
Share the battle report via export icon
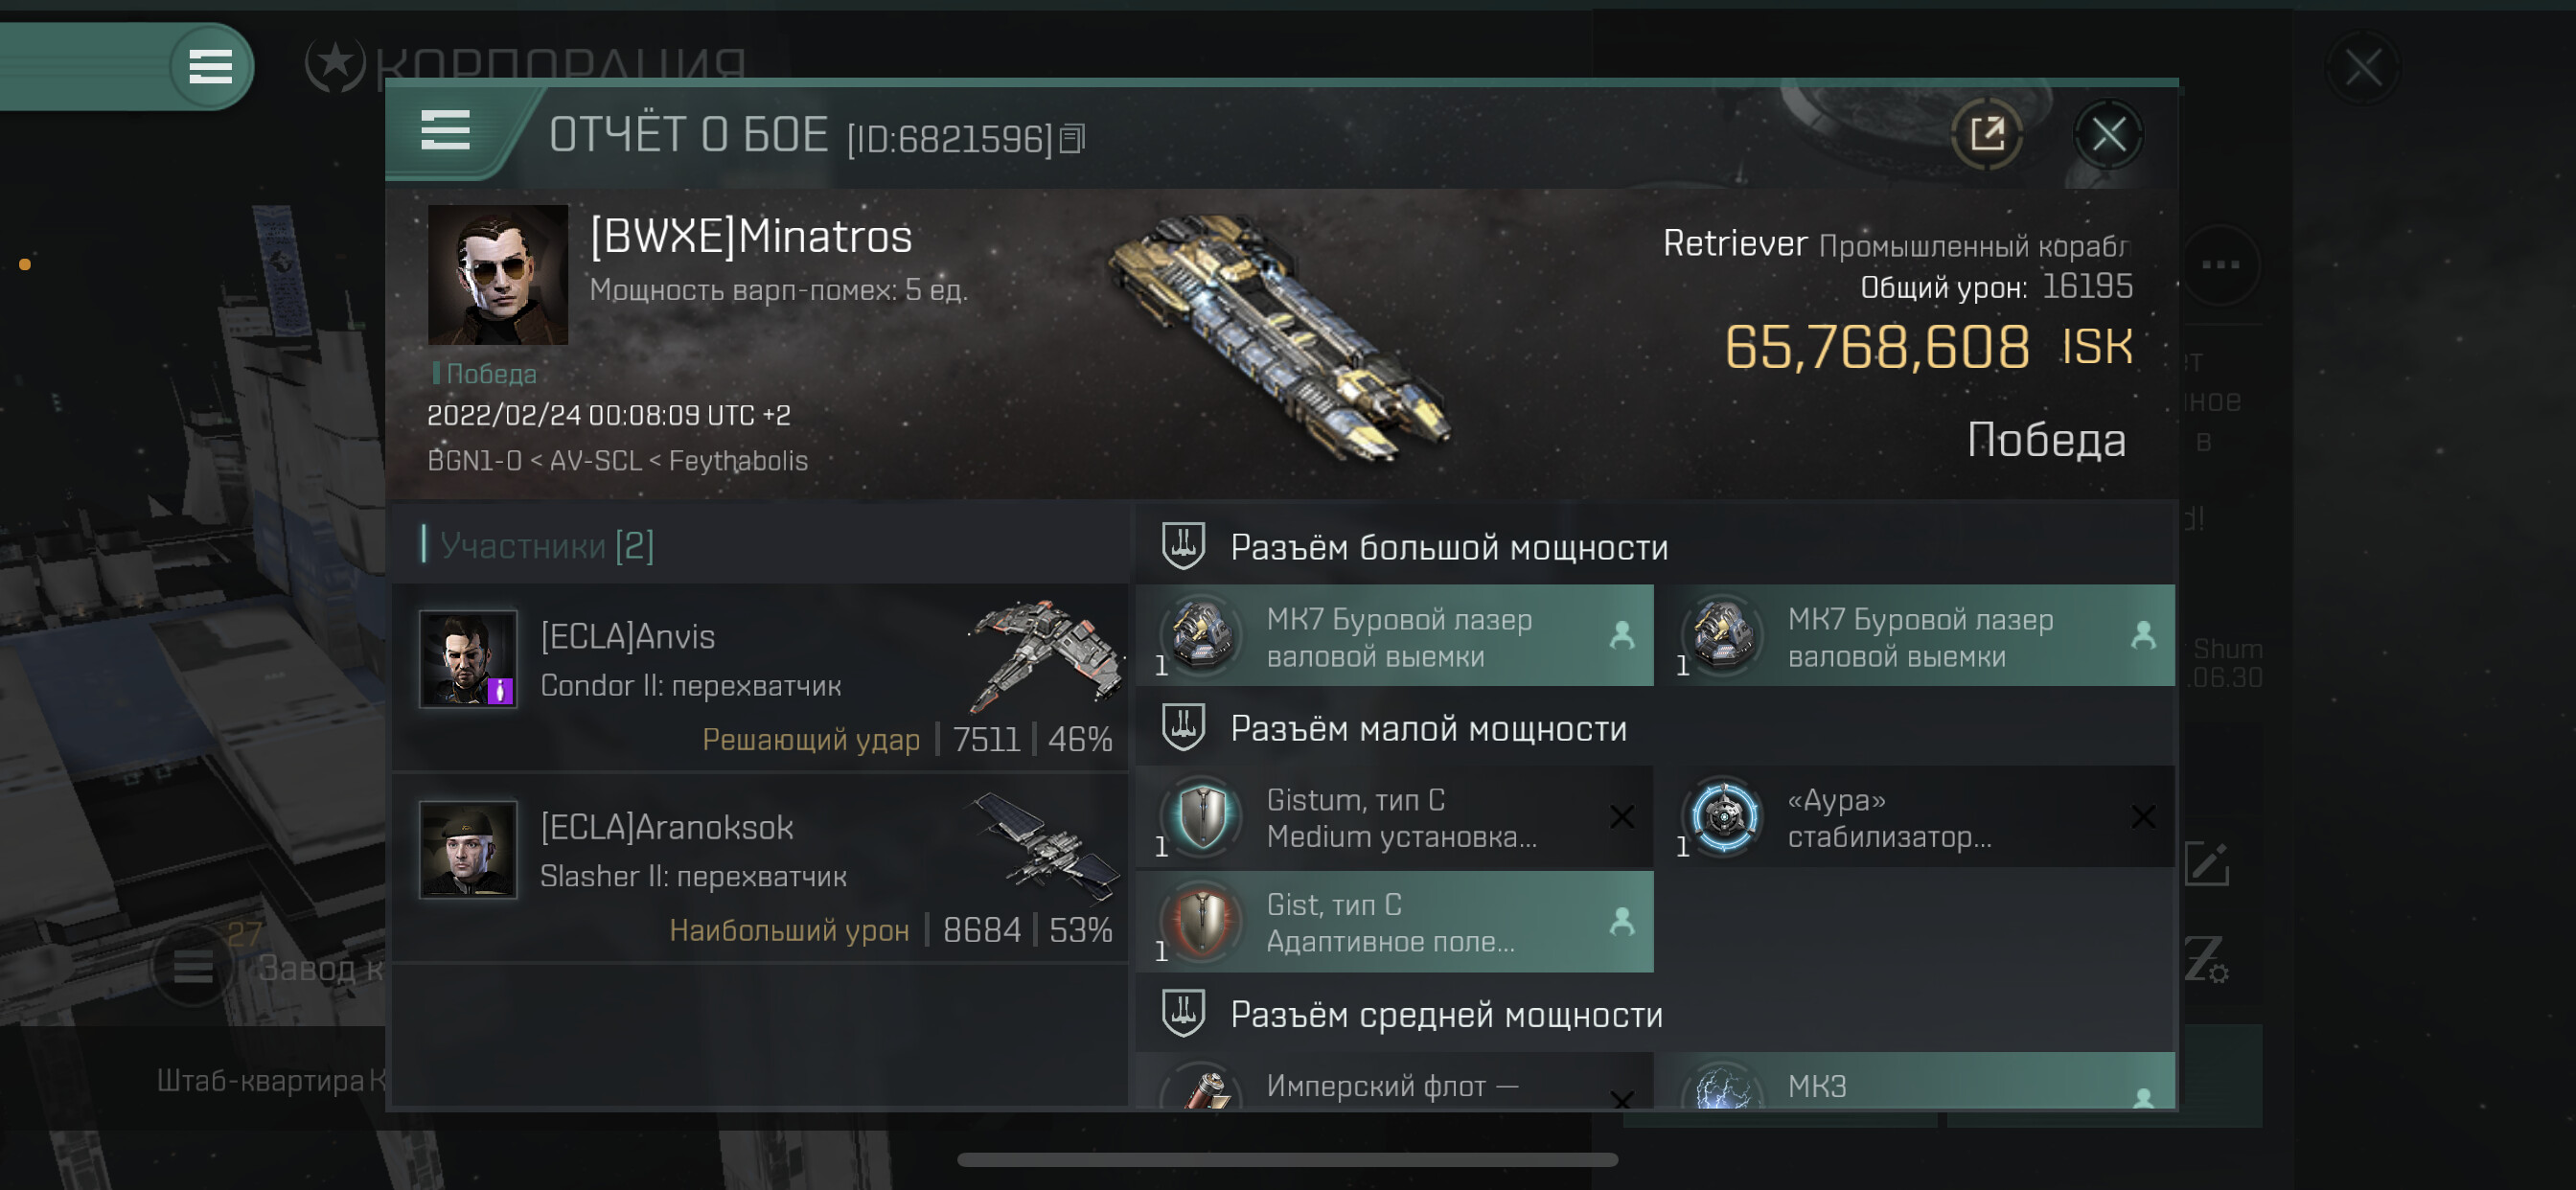pos(1987,133)
